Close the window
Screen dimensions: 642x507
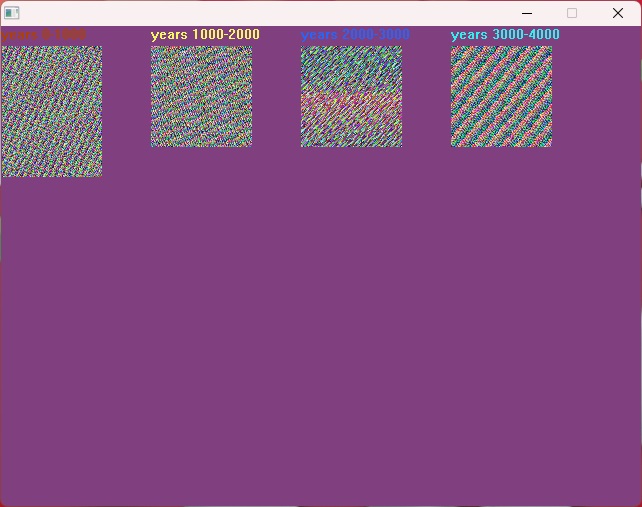click(x=617, y=13)
